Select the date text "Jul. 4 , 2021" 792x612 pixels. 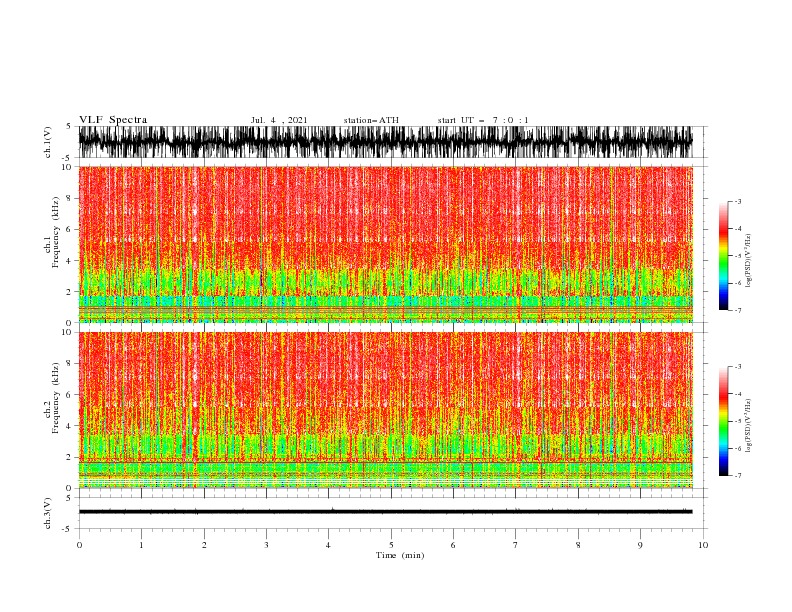(x=279, y=120)
